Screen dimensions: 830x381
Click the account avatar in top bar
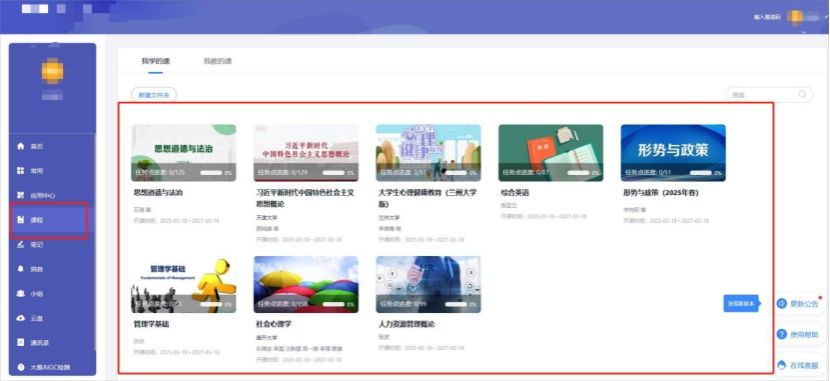tap(796, 16)
